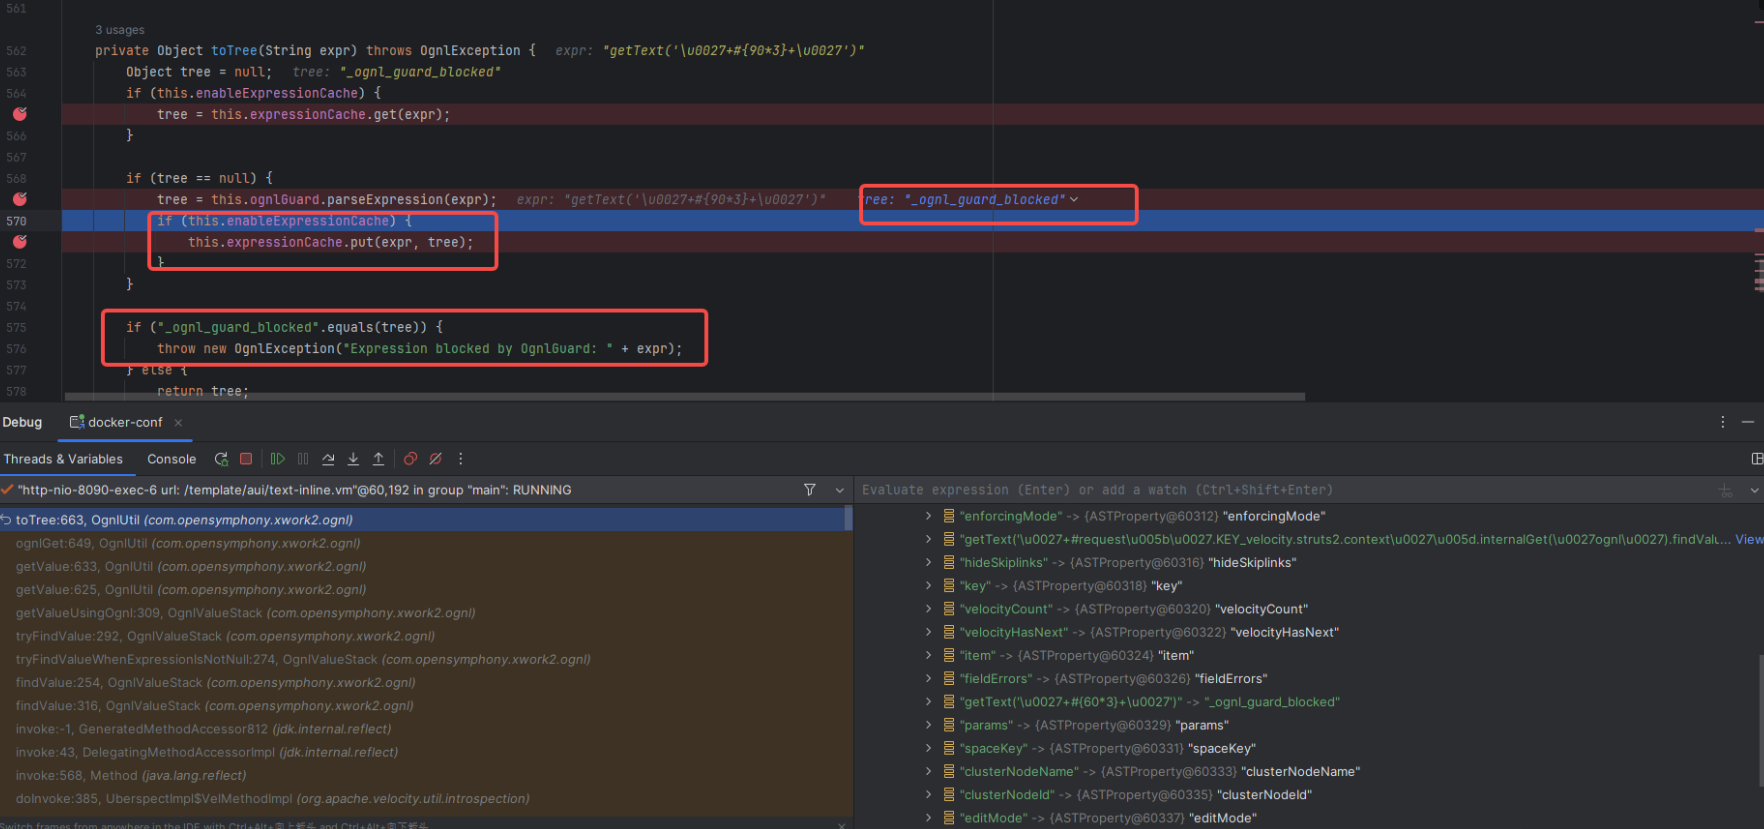This screenshot has height=829, width=1764.
Task: Step over the current line
Action: click(x=328, y=459)
